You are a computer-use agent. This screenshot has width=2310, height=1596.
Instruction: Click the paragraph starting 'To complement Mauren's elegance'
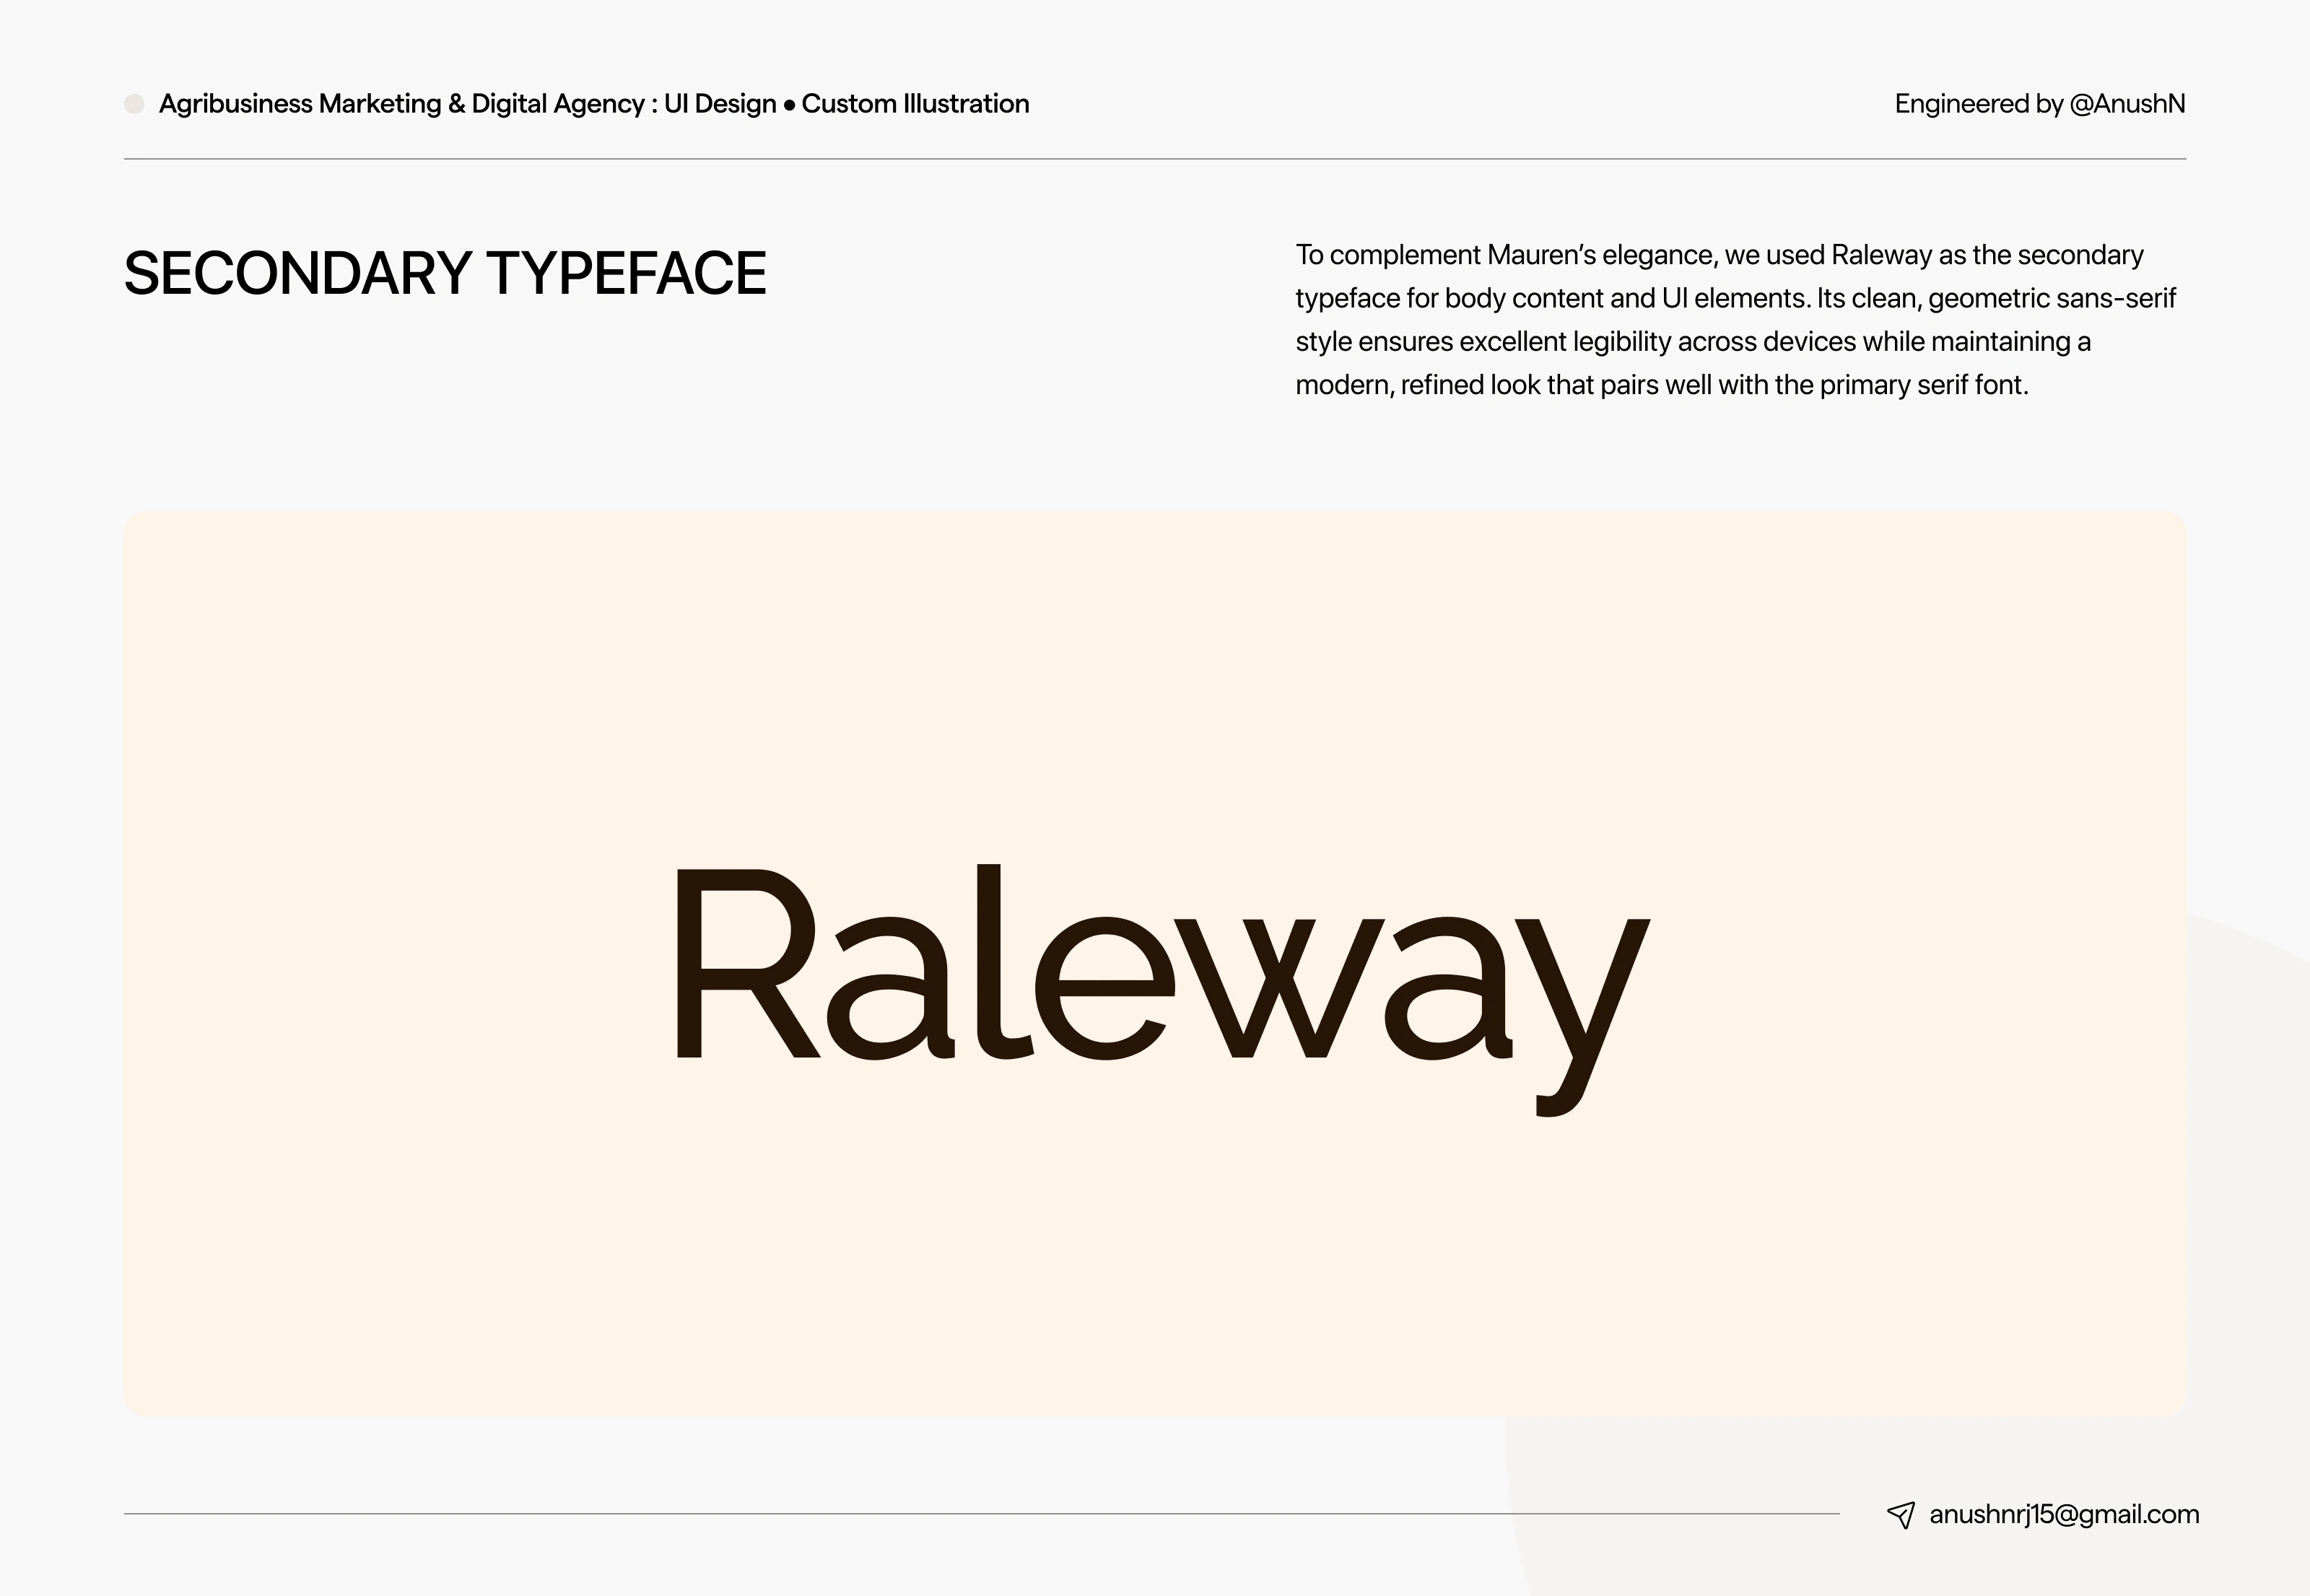tap(1736, 320)
